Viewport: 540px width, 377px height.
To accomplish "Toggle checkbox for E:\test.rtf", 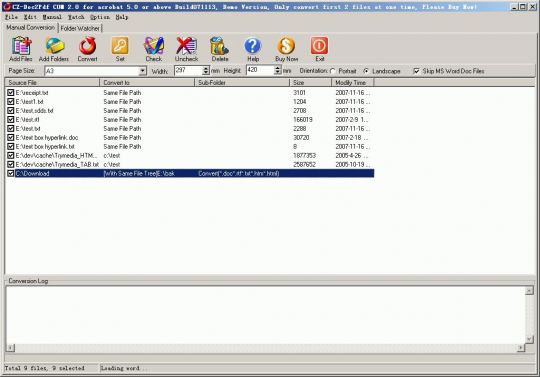I will pos(10,119).
